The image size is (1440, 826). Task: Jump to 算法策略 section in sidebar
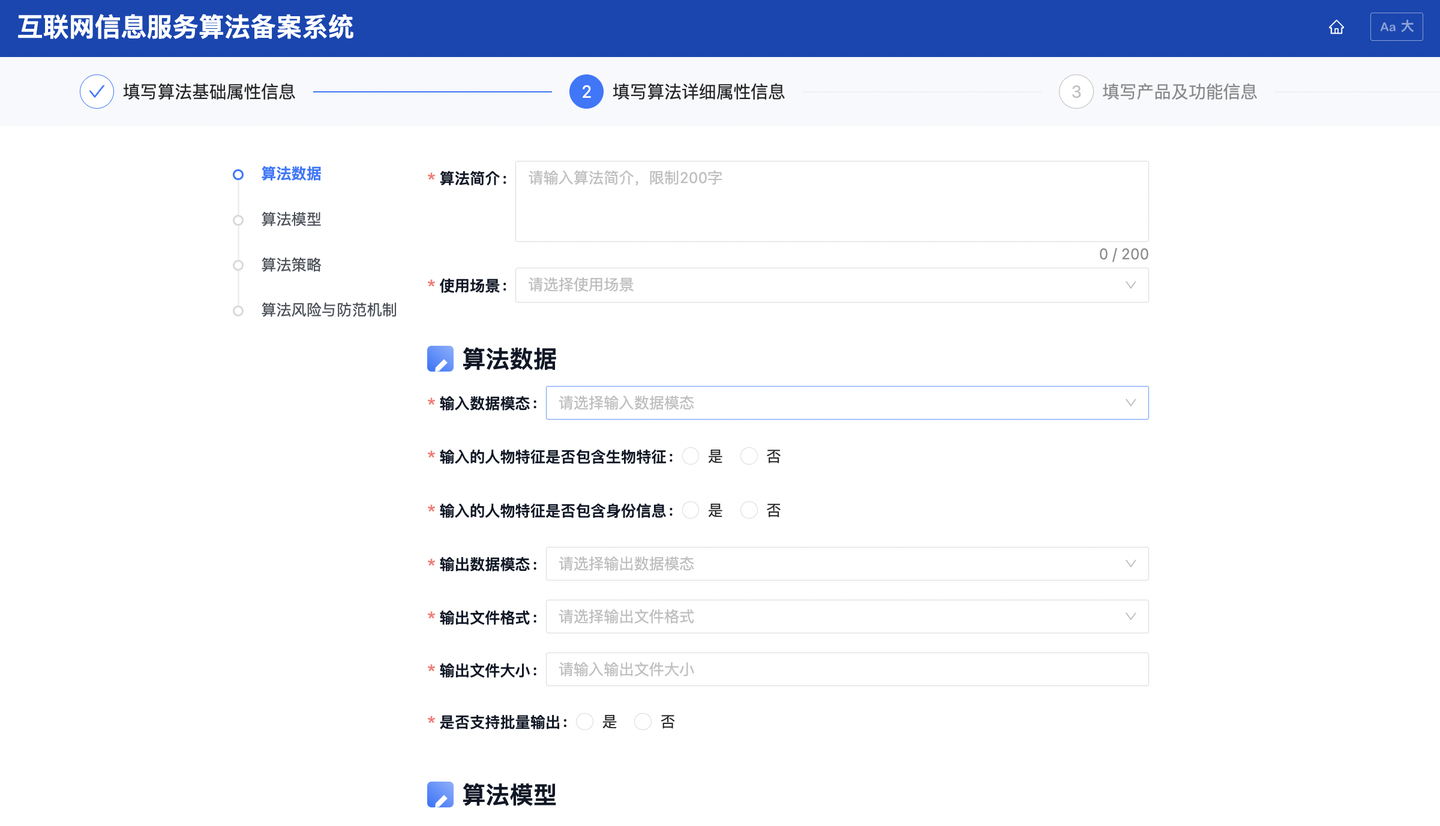pyautogui.click(x=291, y=265)
